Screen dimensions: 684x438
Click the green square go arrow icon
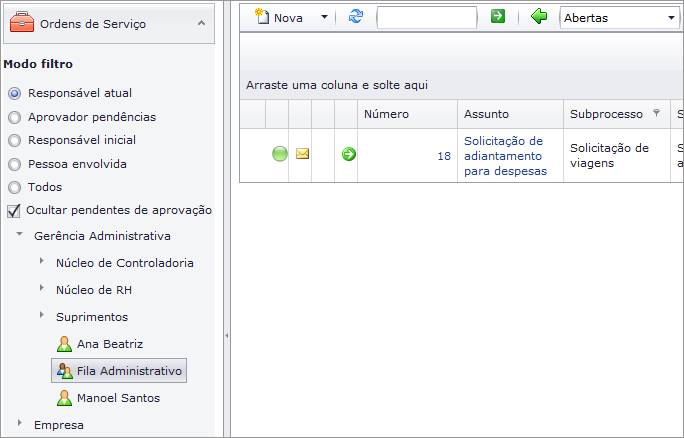point(498,16)
